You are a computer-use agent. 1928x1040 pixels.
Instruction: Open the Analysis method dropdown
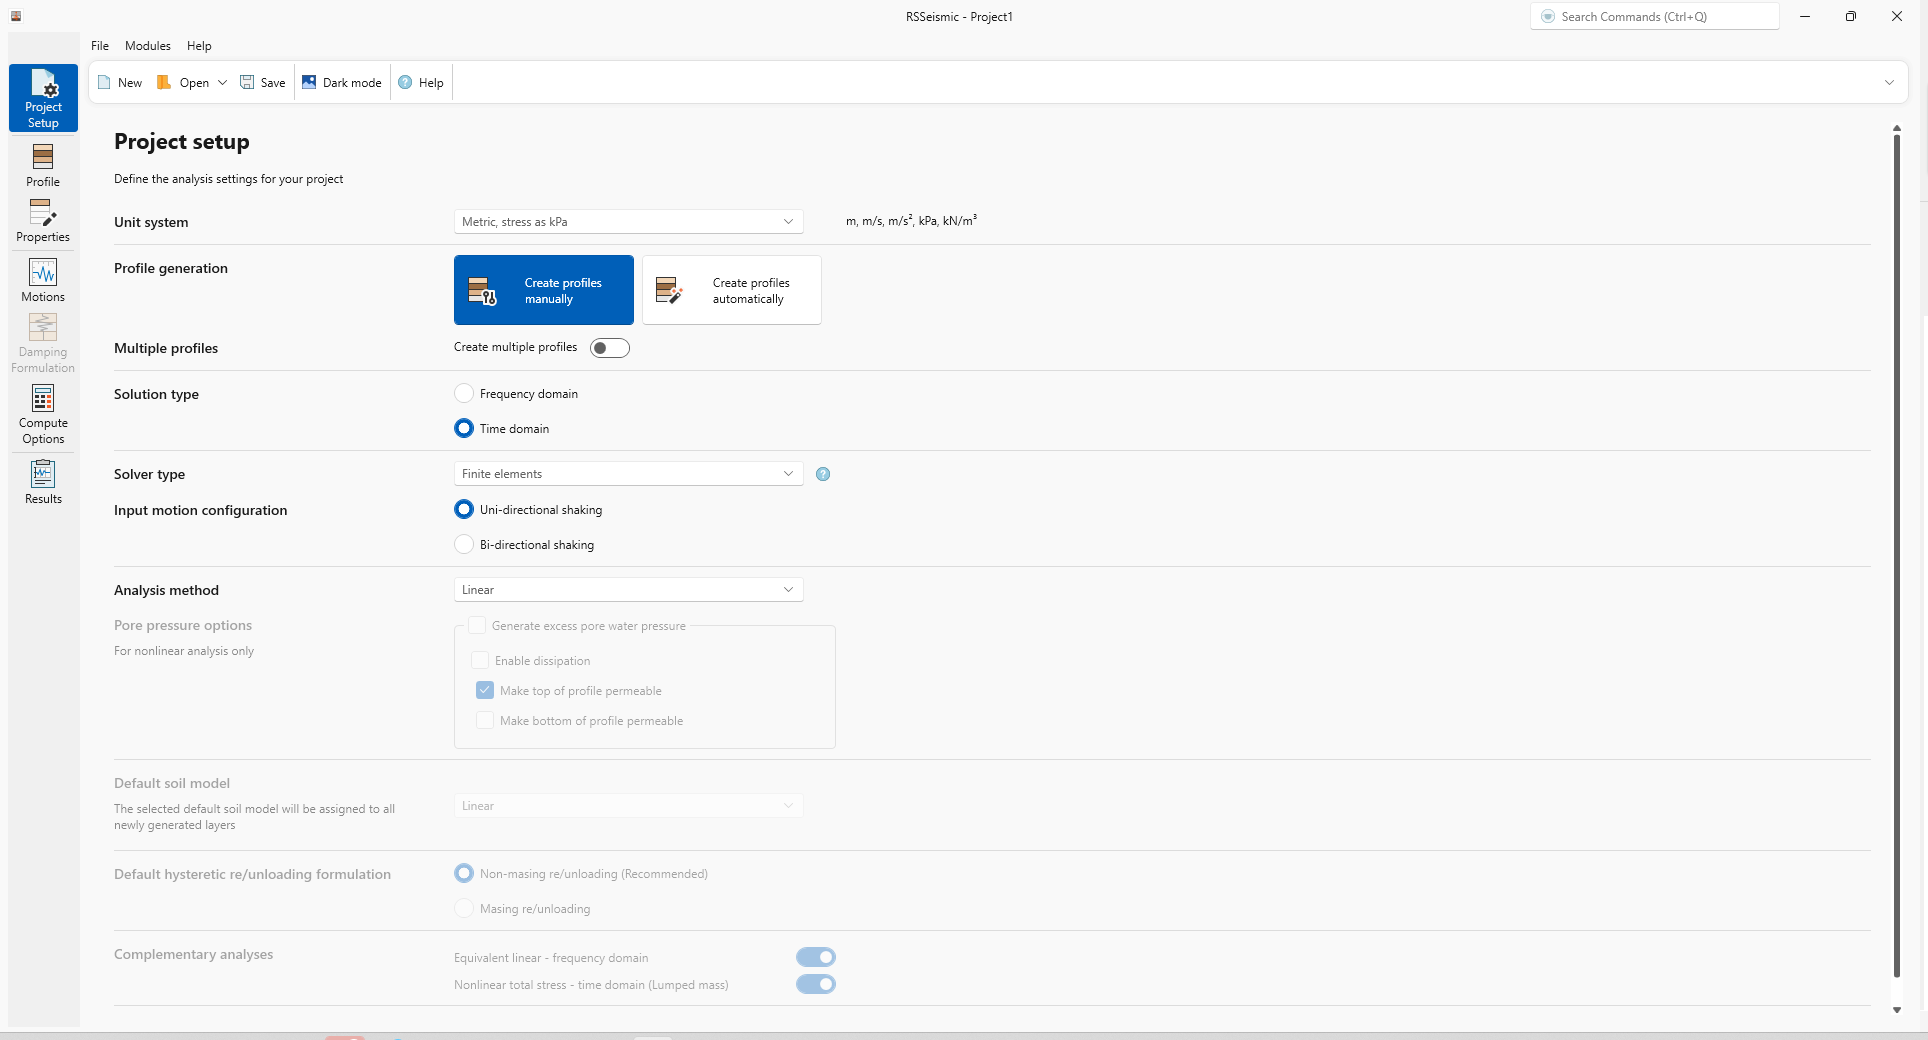click(x=628, y=590)
